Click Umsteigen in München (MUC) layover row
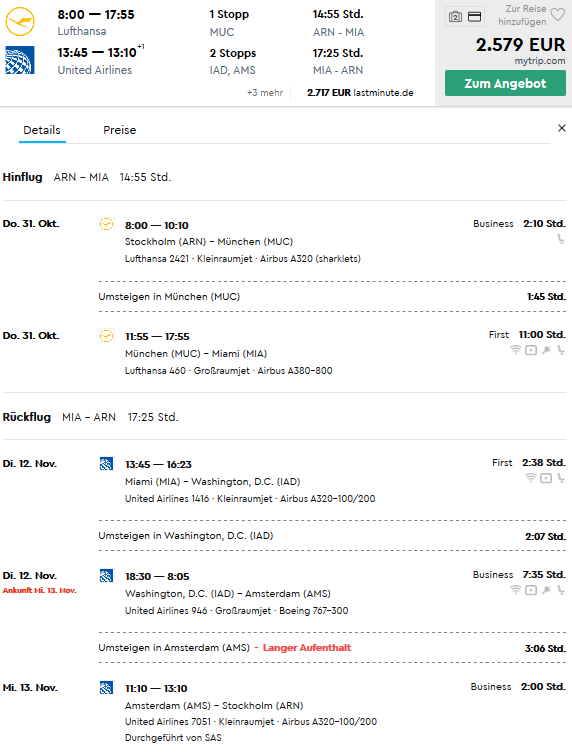 click(332, 297)
